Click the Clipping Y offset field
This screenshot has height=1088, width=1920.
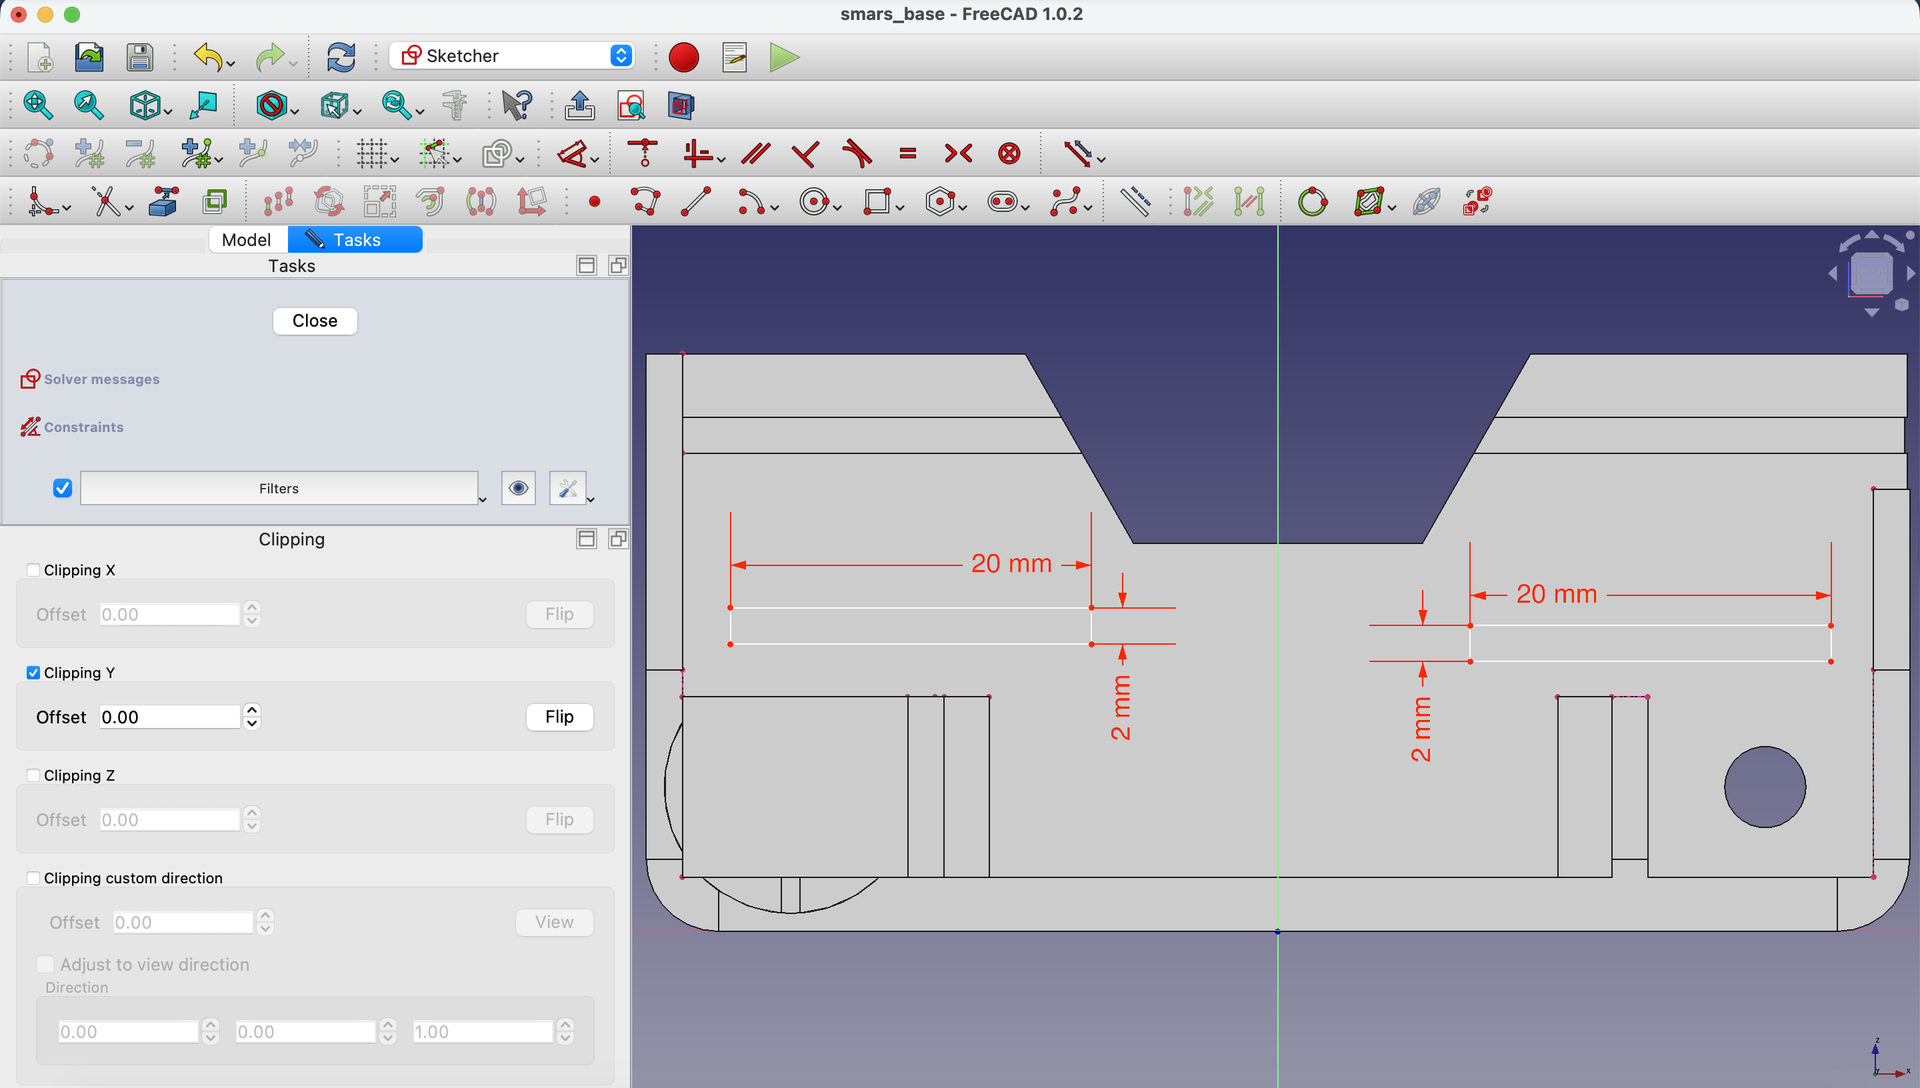point(169,717)
